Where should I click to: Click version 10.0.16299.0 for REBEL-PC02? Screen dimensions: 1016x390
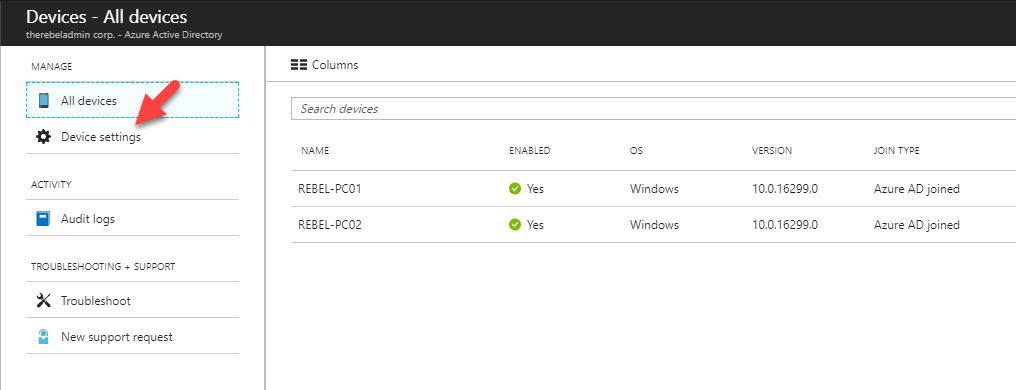[785, 225]
